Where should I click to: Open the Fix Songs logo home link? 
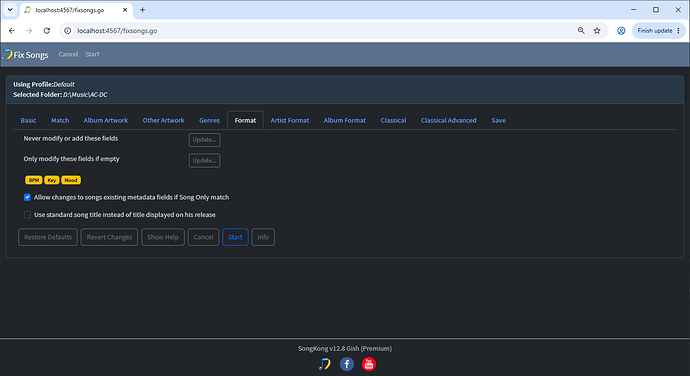pos(26,55)
